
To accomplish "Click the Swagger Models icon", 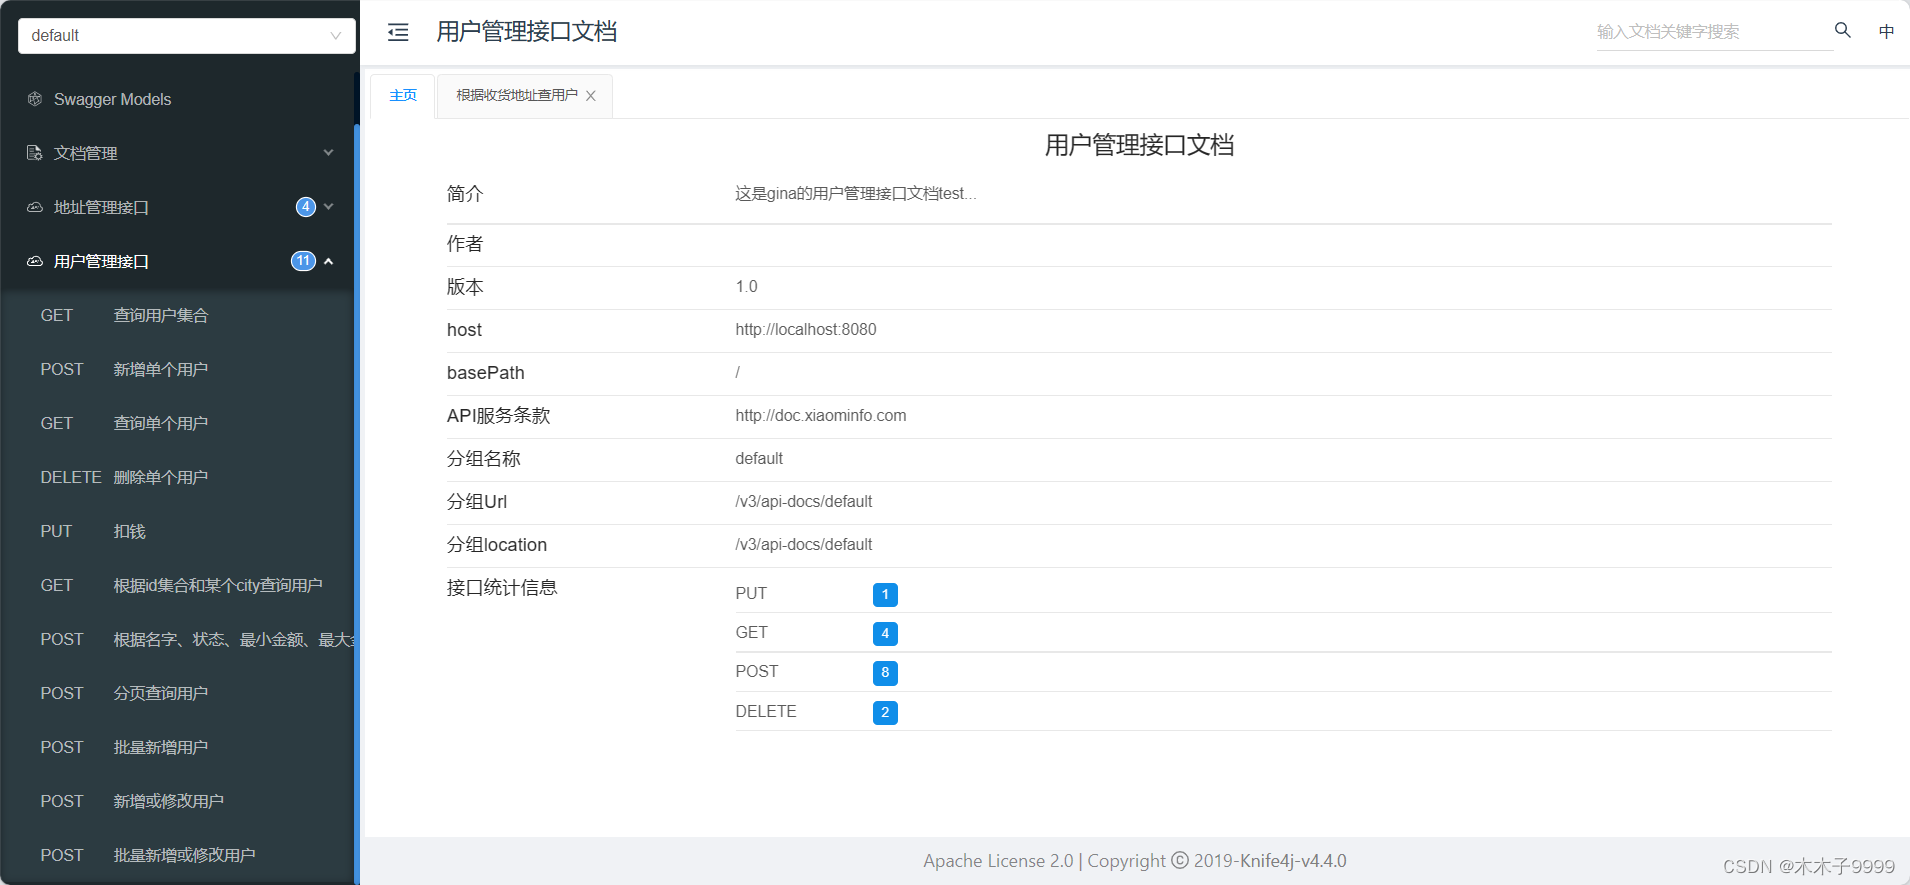I will pyautogui.click(x=35, y=99).
